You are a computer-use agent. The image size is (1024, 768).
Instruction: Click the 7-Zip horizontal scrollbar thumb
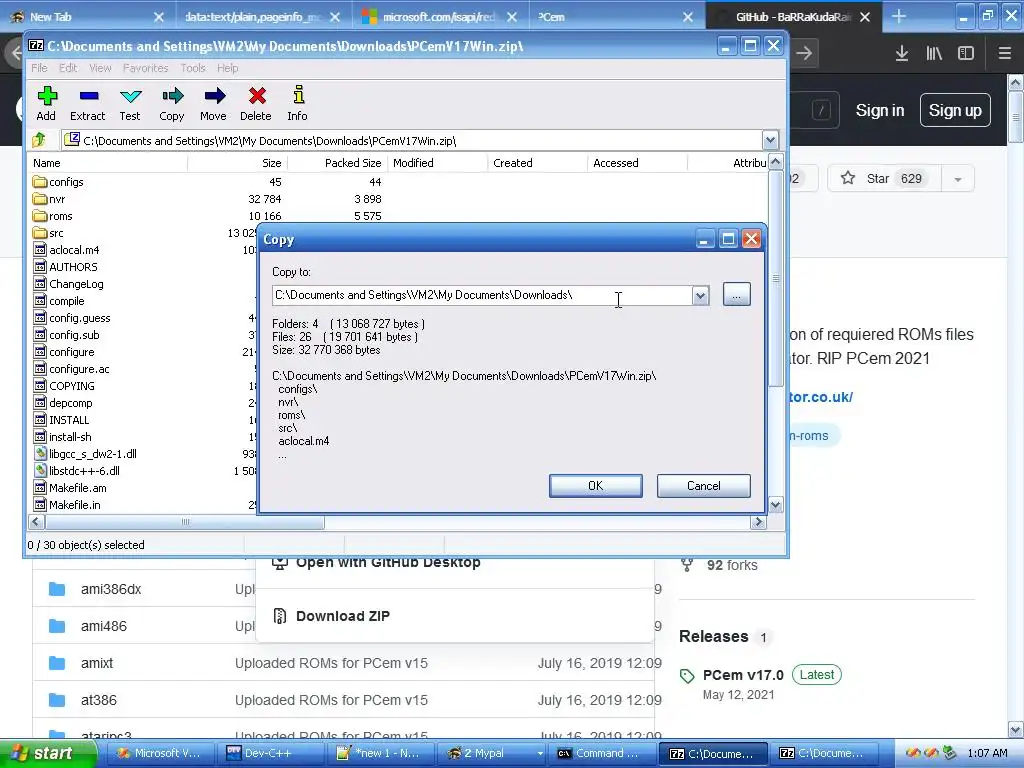[185, 522]
